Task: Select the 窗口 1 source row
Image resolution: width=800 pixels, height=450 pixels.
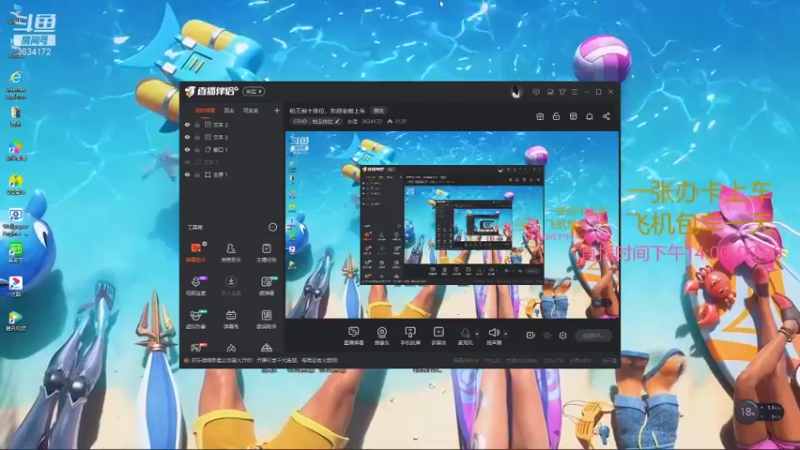Action: (x=232, y=149)
